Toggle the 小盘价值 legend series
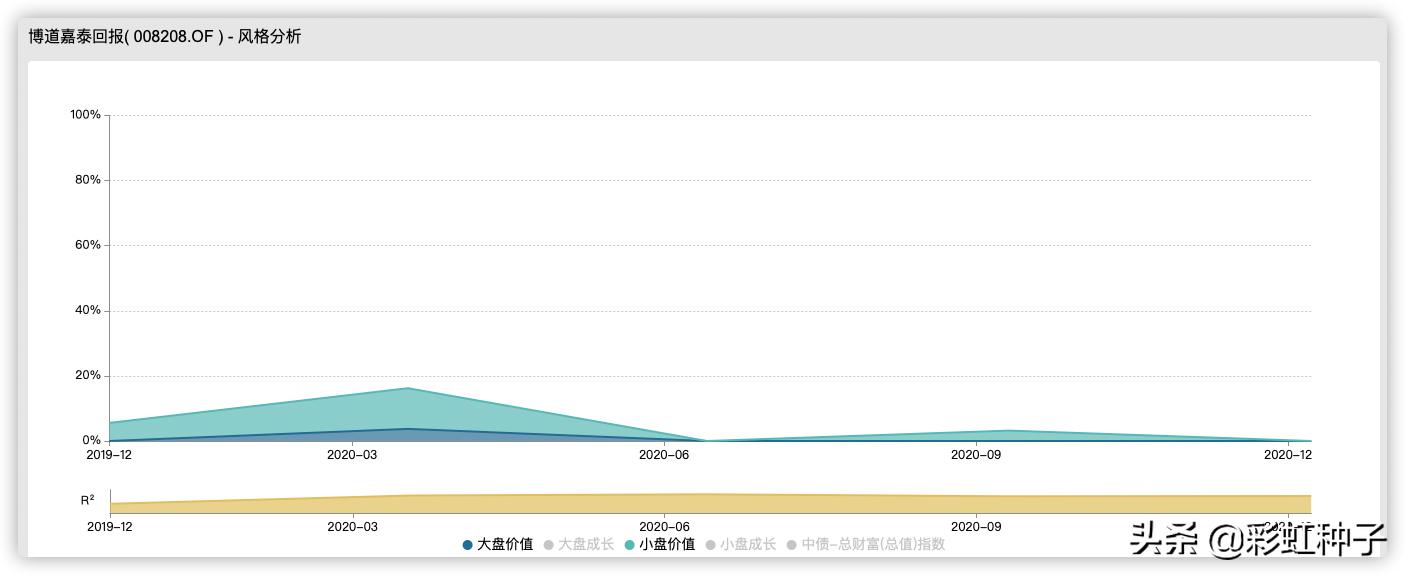1405x575 pixels. click(660, 545)
